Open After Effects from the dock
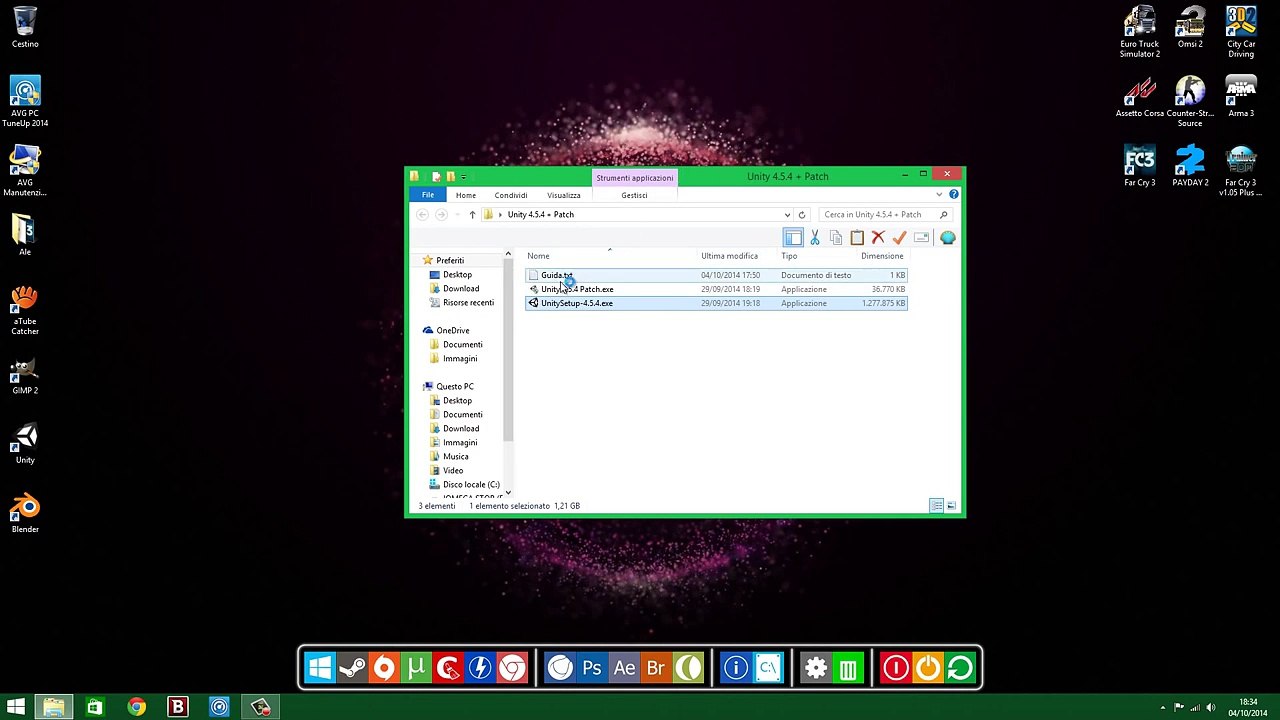Image resolution: width=1280 pixels, height=720 pixels. (x=624, y=668)
